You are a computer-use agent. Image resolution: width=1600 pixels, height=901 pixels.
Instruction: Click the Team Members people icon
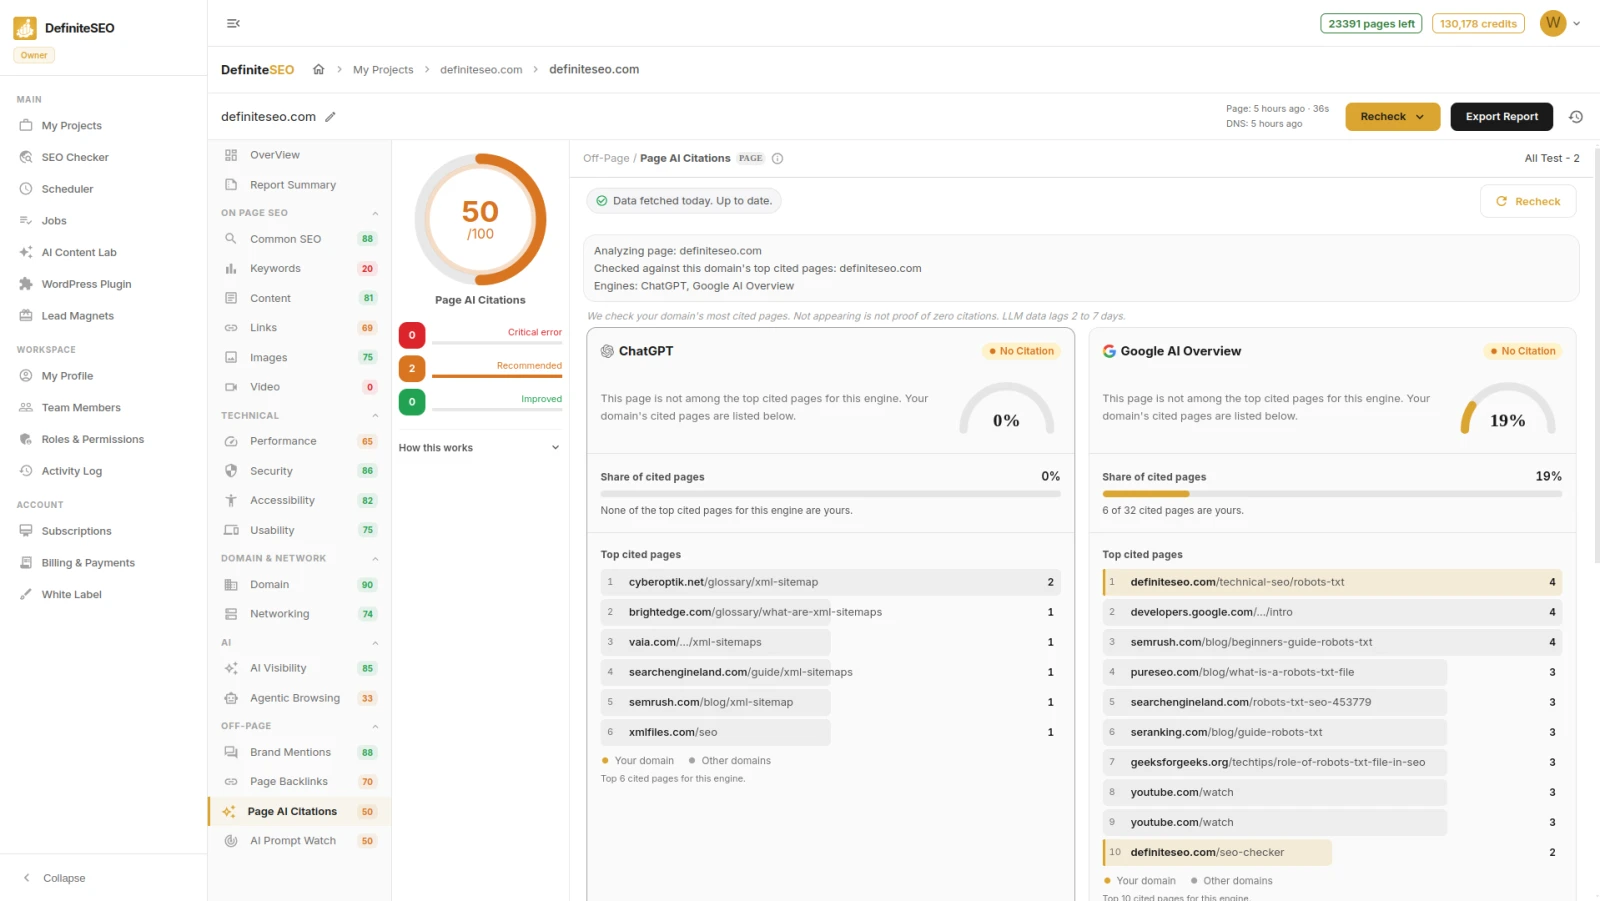coord(26,408)
